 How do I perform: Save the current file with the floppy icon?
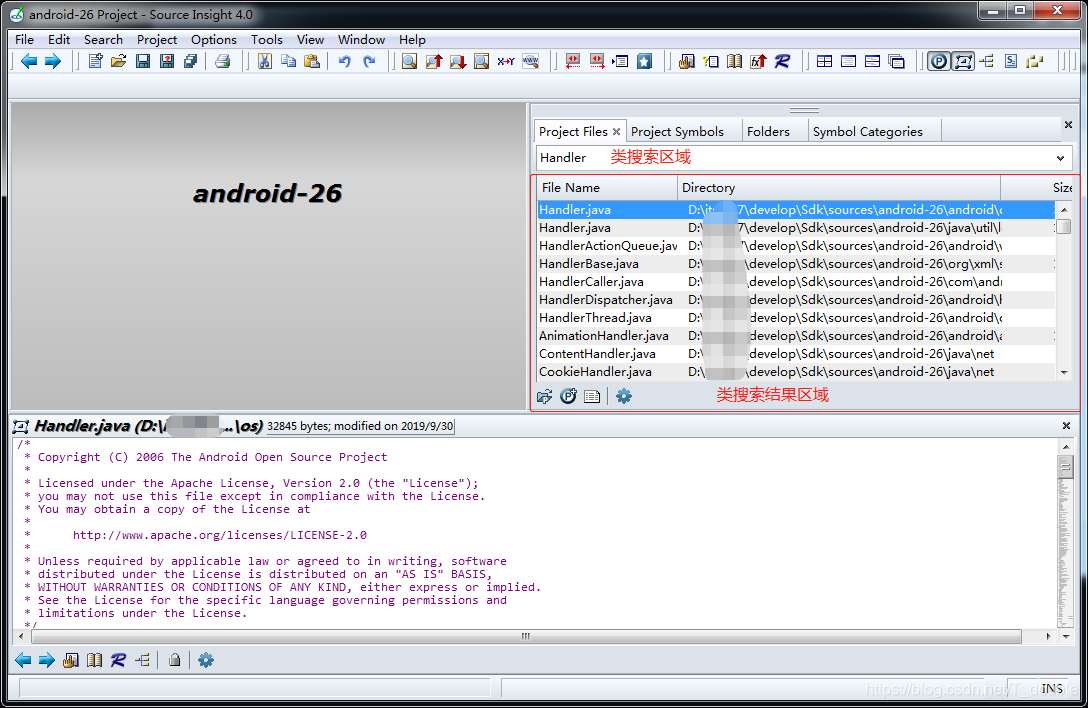(x=143, y=62)
